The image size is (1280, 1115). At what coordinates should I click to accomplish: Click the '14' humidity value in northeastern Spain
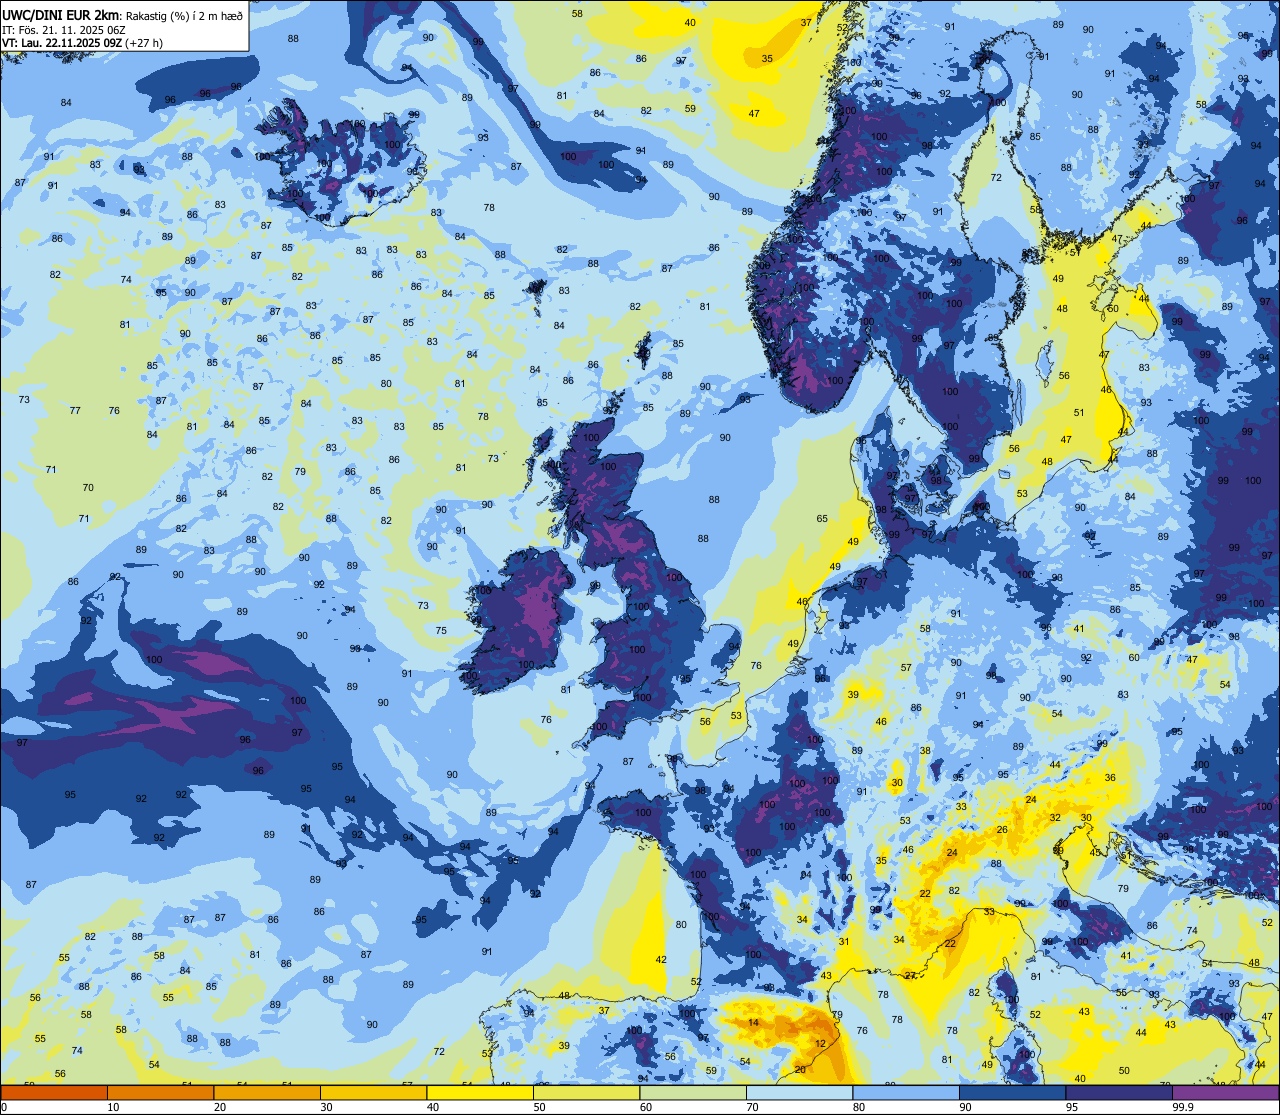tap(753, 1022)
